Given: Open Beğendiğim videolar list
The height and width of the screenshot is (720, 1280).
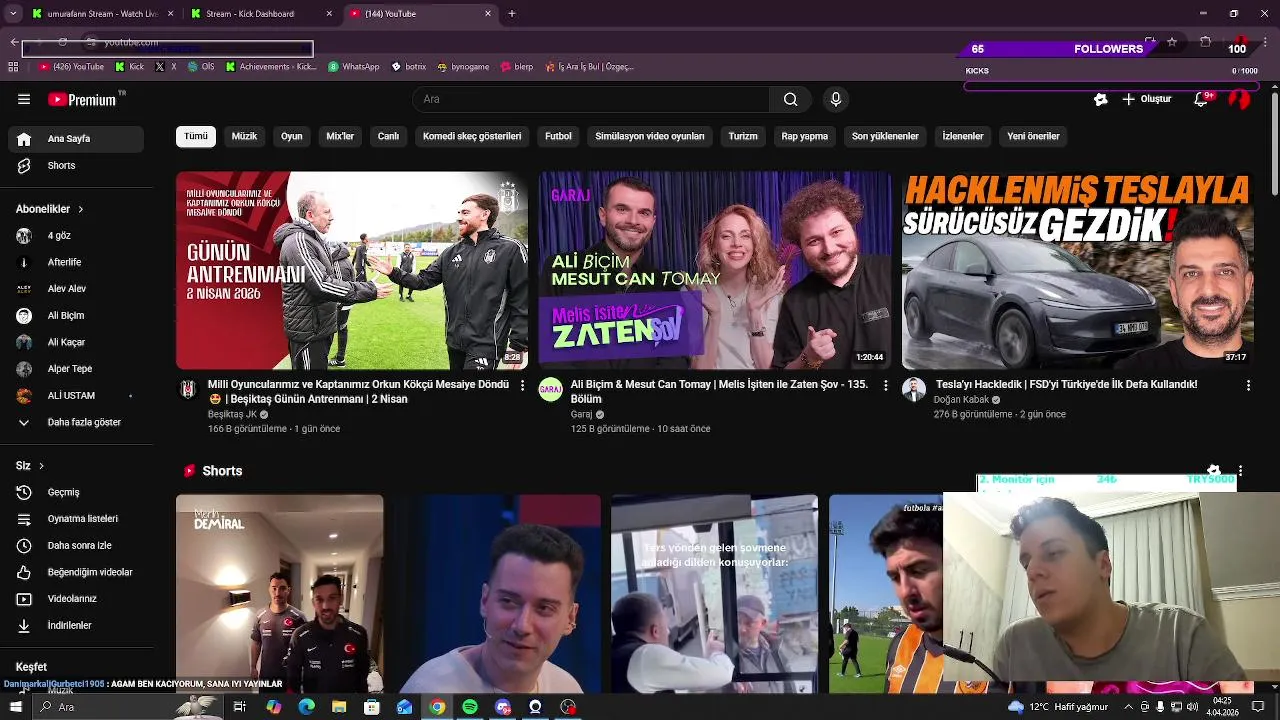Looking at the screenshot, I should 76,572.
